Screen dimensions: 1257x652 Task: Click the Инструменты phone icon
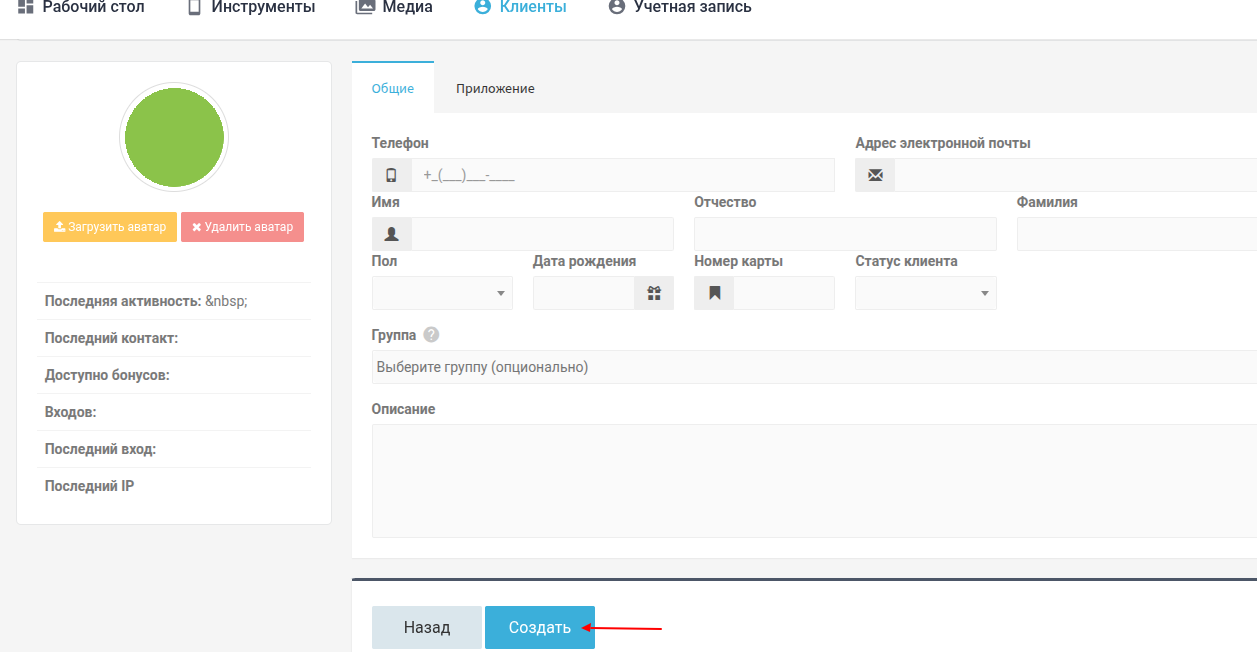pos(194,7)
